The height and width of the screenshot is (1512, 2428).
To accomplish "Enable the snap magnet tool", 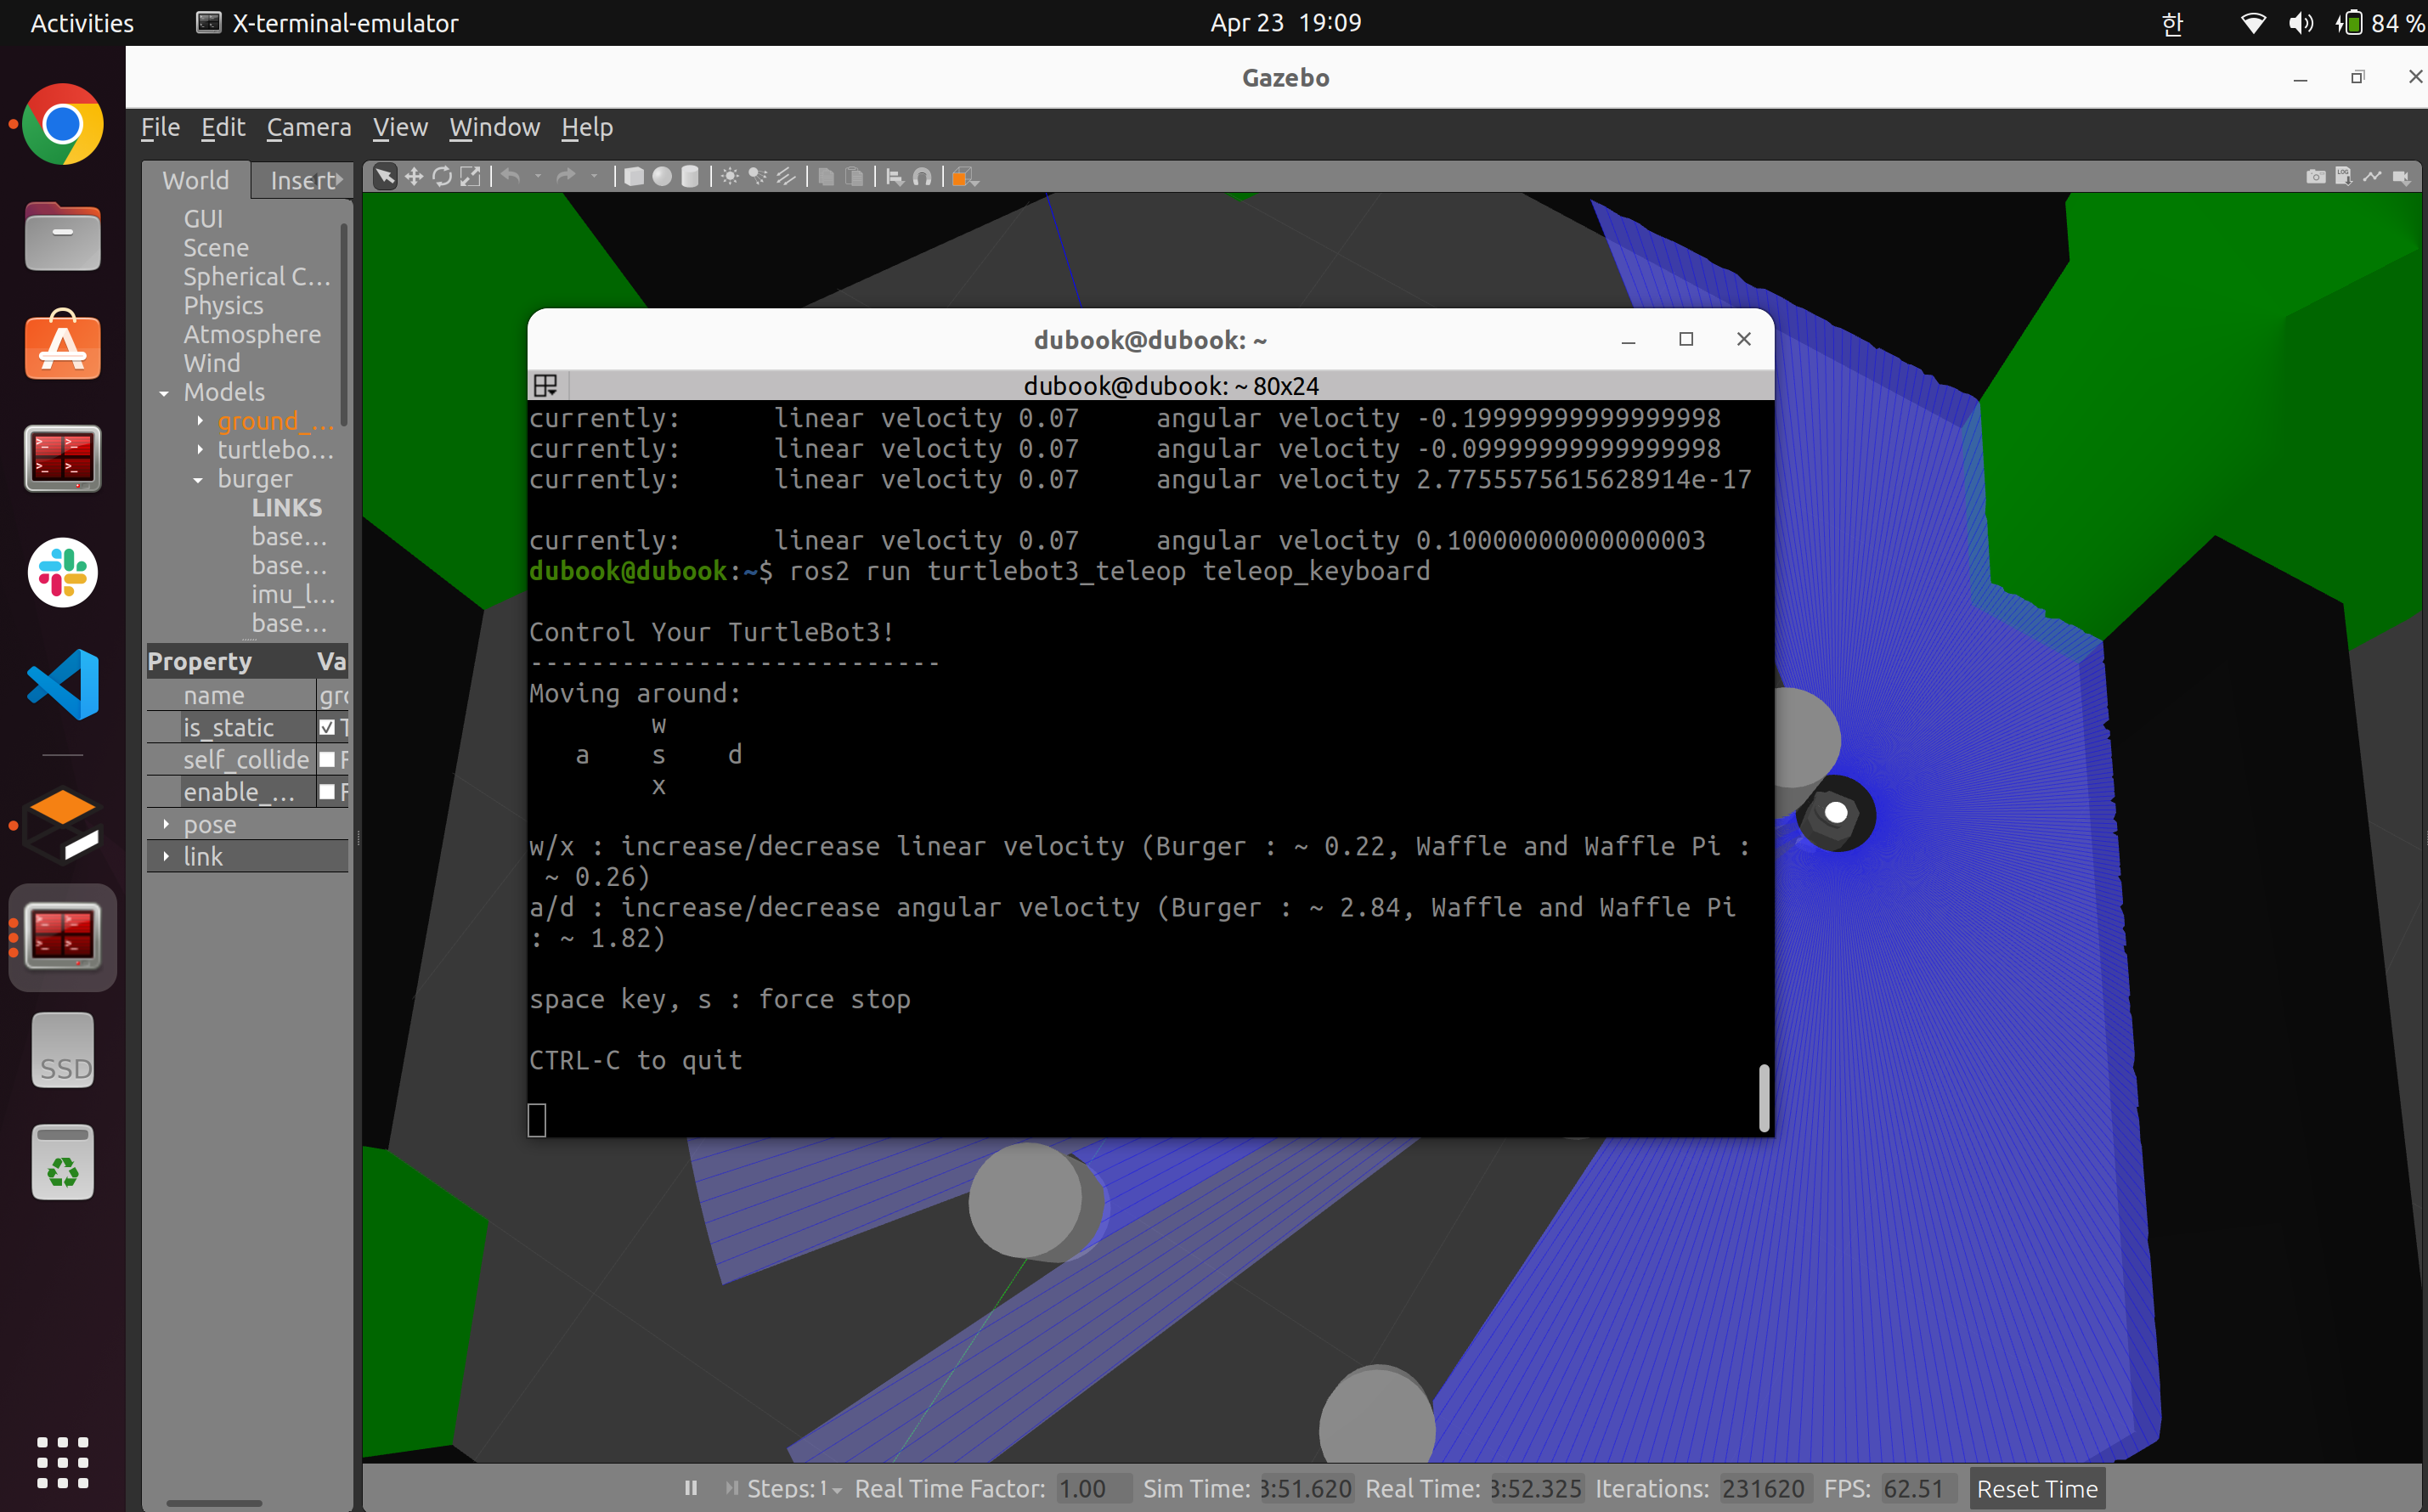I will (922, 177).
